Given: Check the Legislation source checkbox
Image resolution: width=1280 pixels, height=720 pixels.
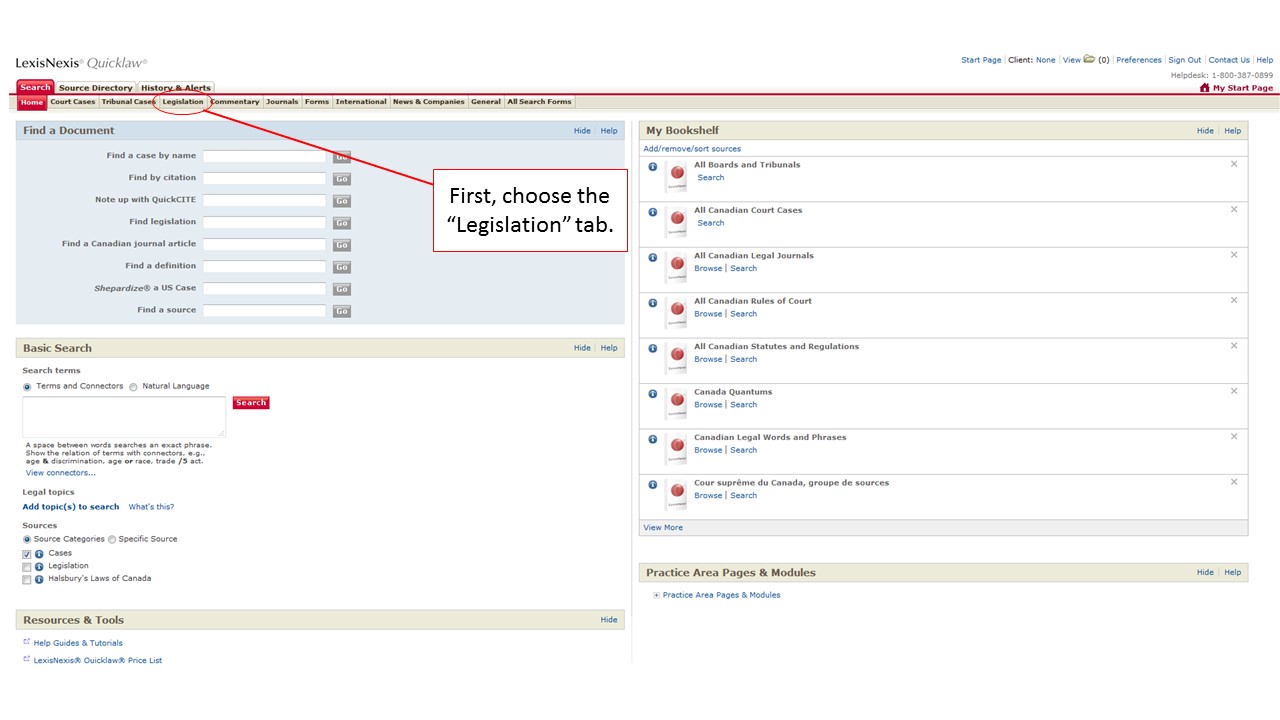Looking at the screenshot, I should (27, 567).
